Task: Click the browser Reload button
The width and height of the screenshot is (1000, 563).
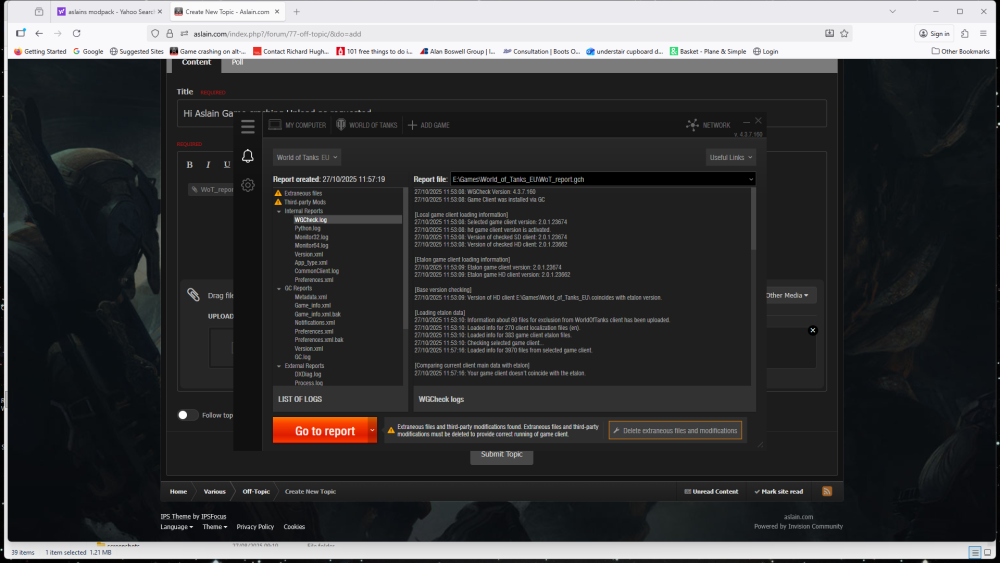Action: (x=77, y=33)
